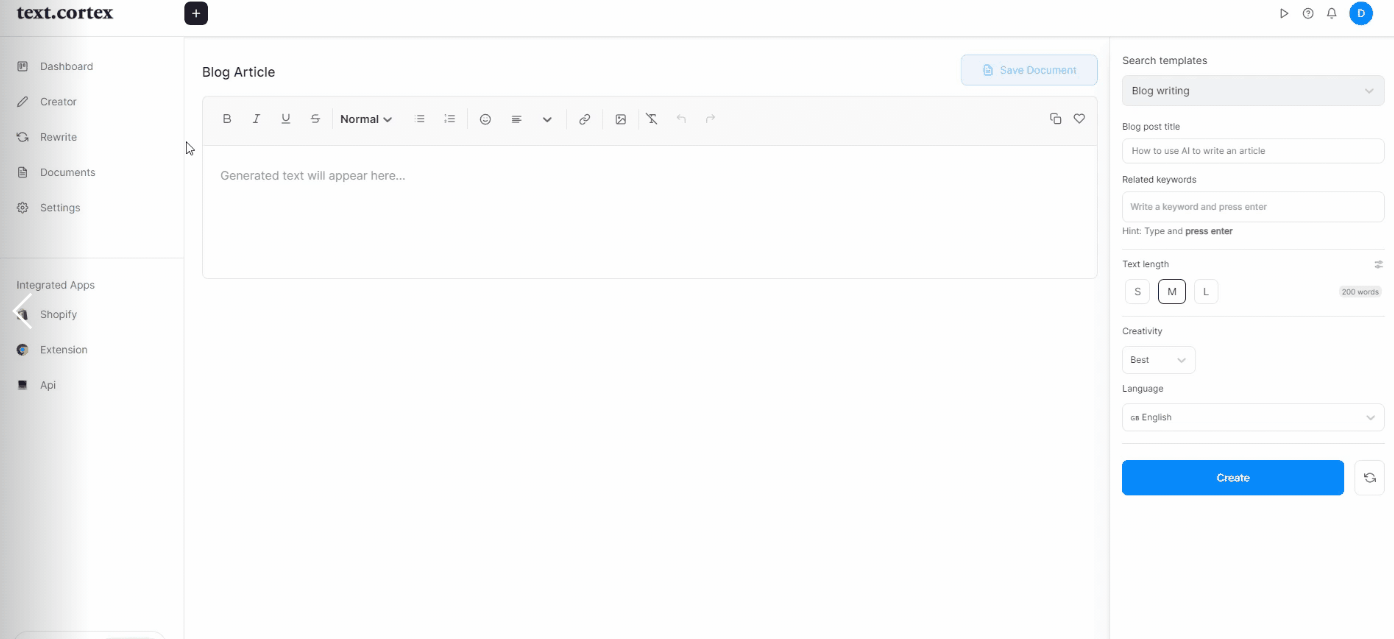Open the Blog writing template dropdown

click(x=1253, y=91)
